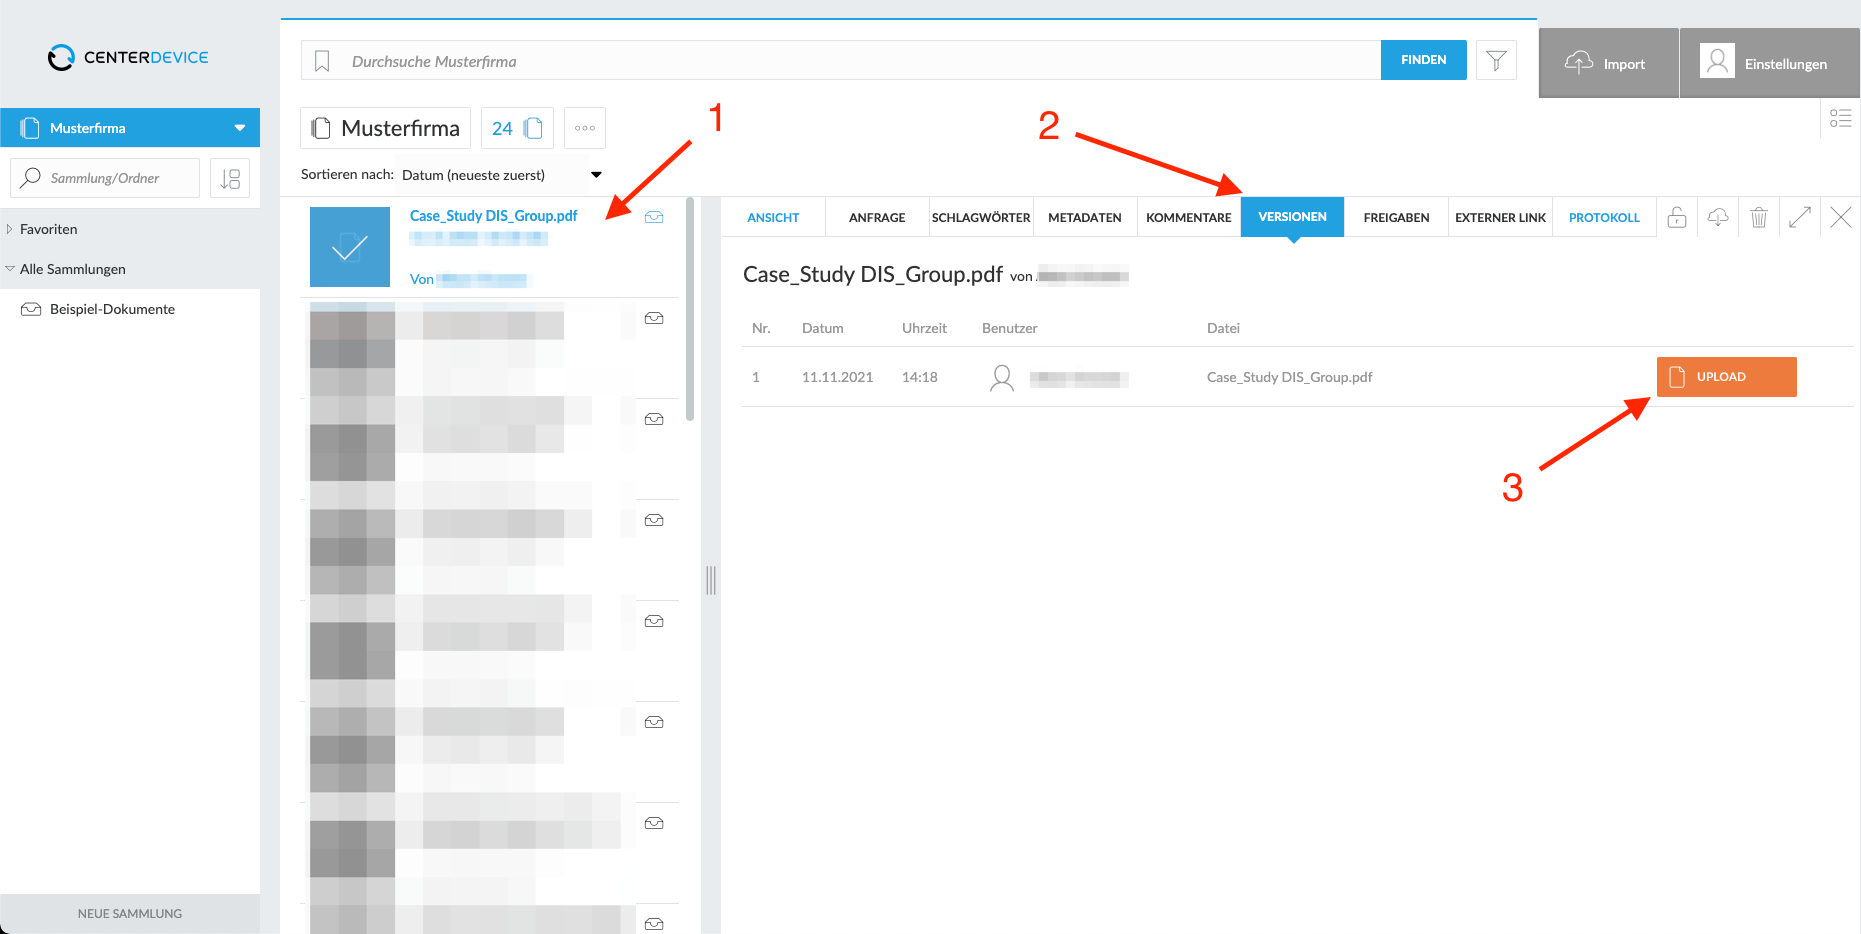
Task: Click the lock/unlock document icon
Action: (1677, 217)
